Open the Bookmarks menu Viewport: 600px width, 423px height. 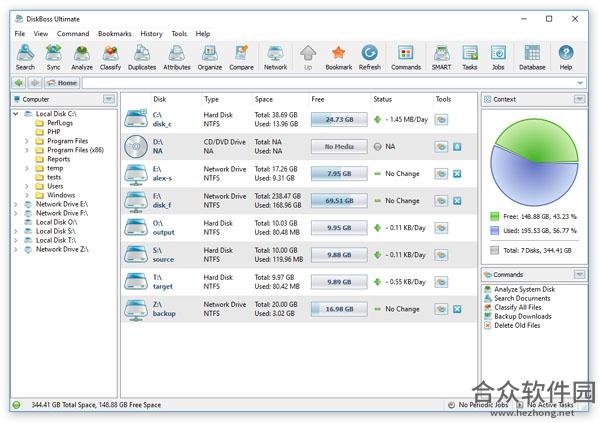(x=114, y=34)
